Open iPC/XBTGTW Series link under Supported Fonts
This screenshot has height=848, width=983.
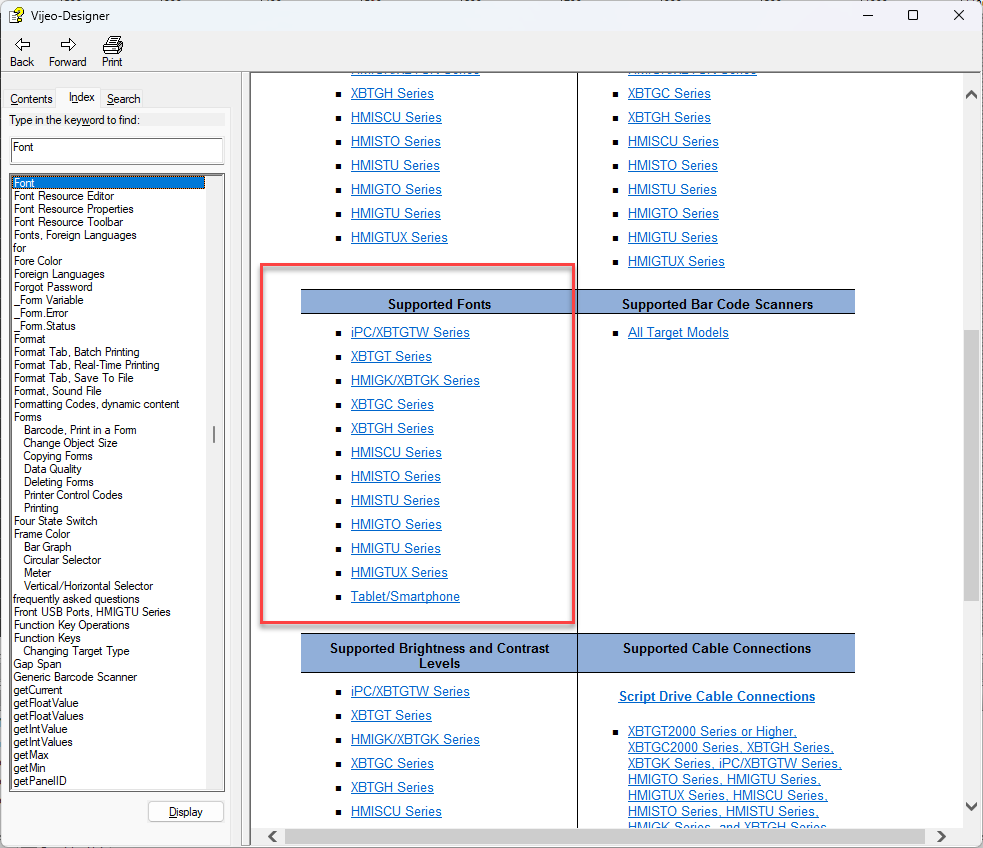click(410, 333)
